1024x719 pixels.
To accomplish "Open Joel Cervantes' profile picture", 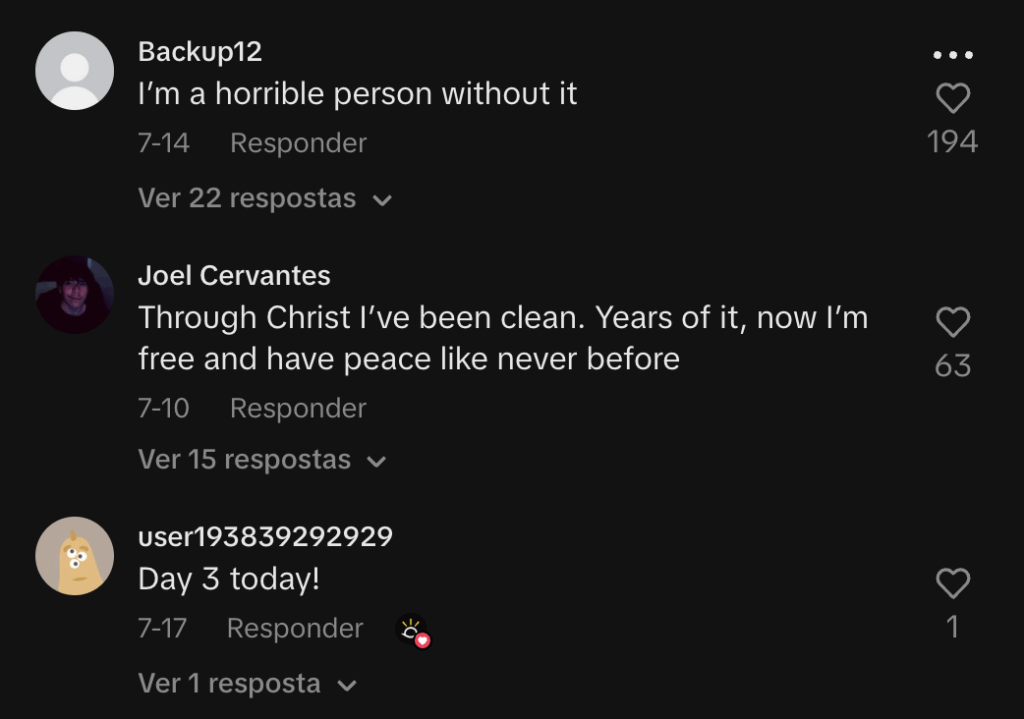I will [x=74, y=294].
